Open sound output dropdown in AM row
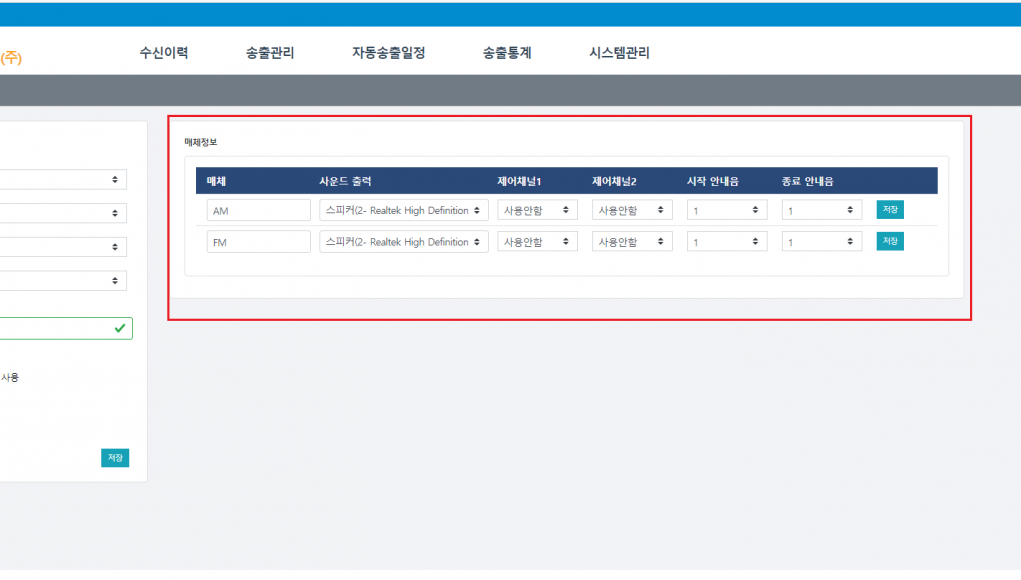Screen dimensions: 1021x580 pos(404,210)
